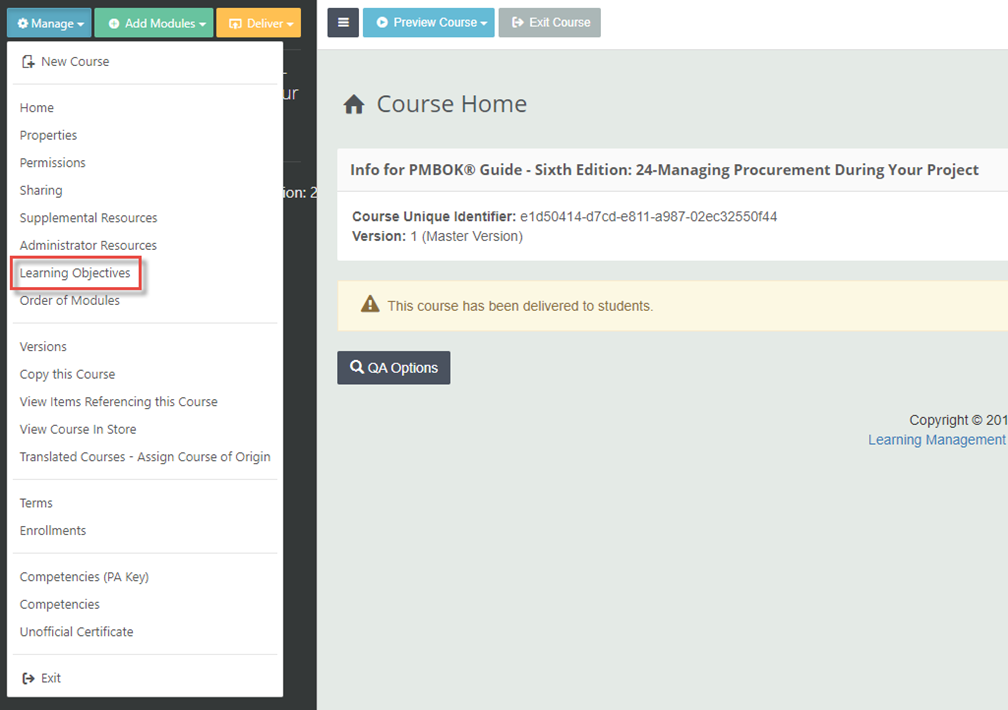The image size is (1008, 710).
Task: Follow the Learning Management footer link
Action: 936,440
